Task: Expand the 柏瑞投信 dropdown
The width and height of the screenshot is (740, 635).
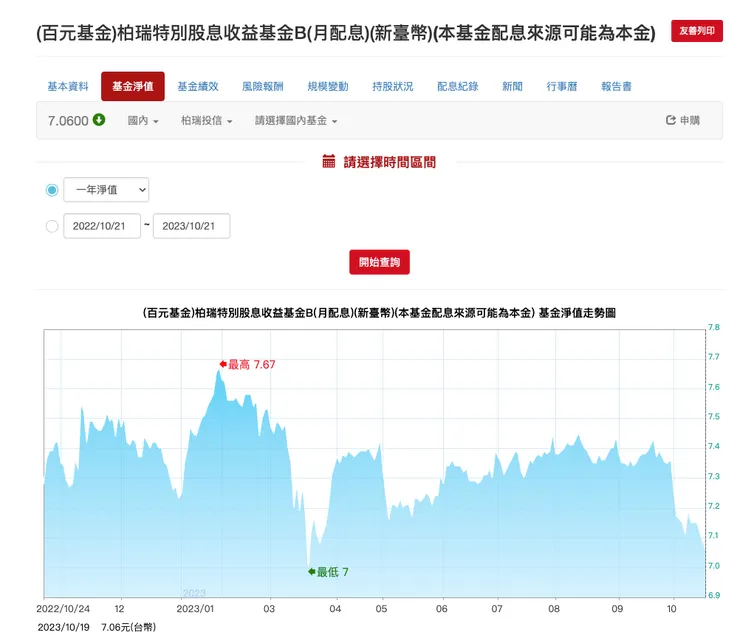Action: 207,121
